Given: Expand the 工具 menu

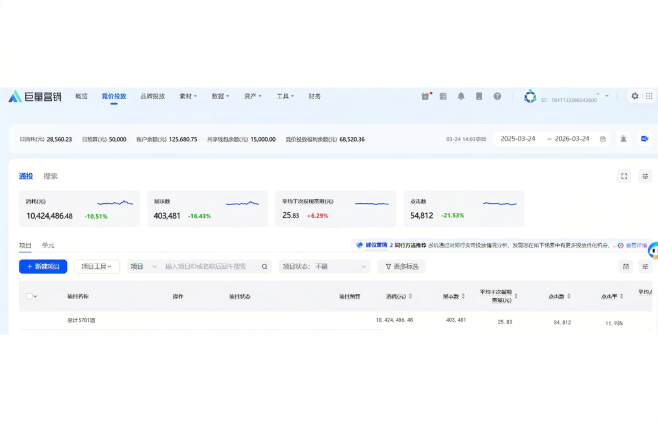Looking at the screenshot, I should click(x=285, y=96).
